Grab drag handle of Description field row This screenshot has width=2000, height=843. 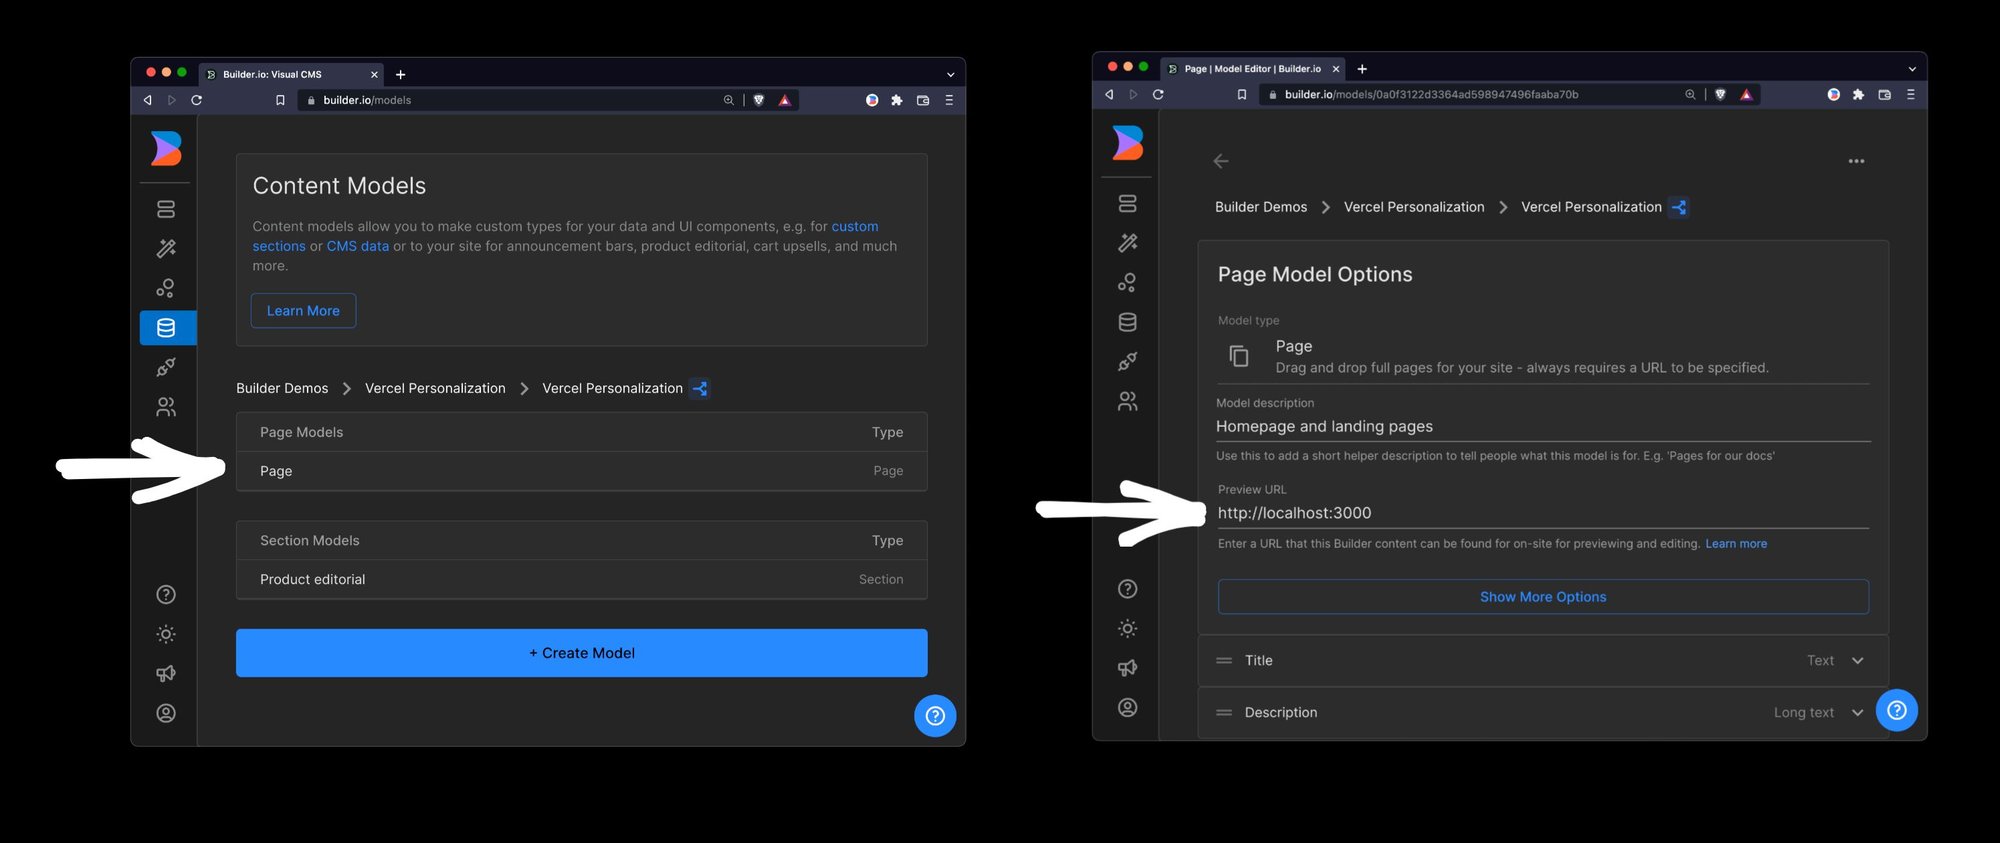click(x=1224, y=713)
